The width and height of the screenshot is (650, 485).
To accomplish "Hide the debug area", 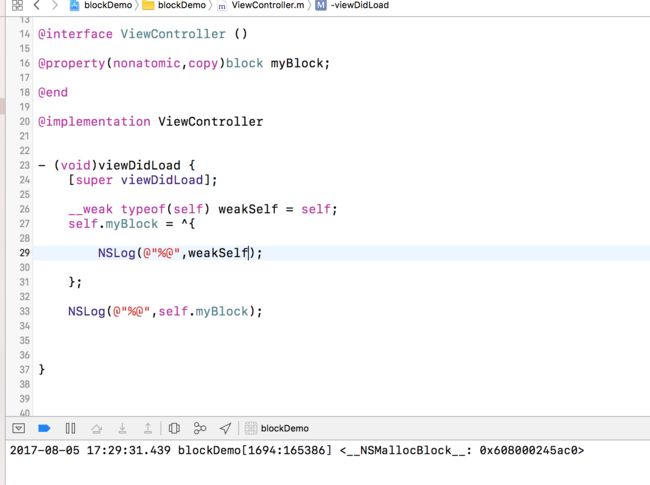I will coord(19,428).
